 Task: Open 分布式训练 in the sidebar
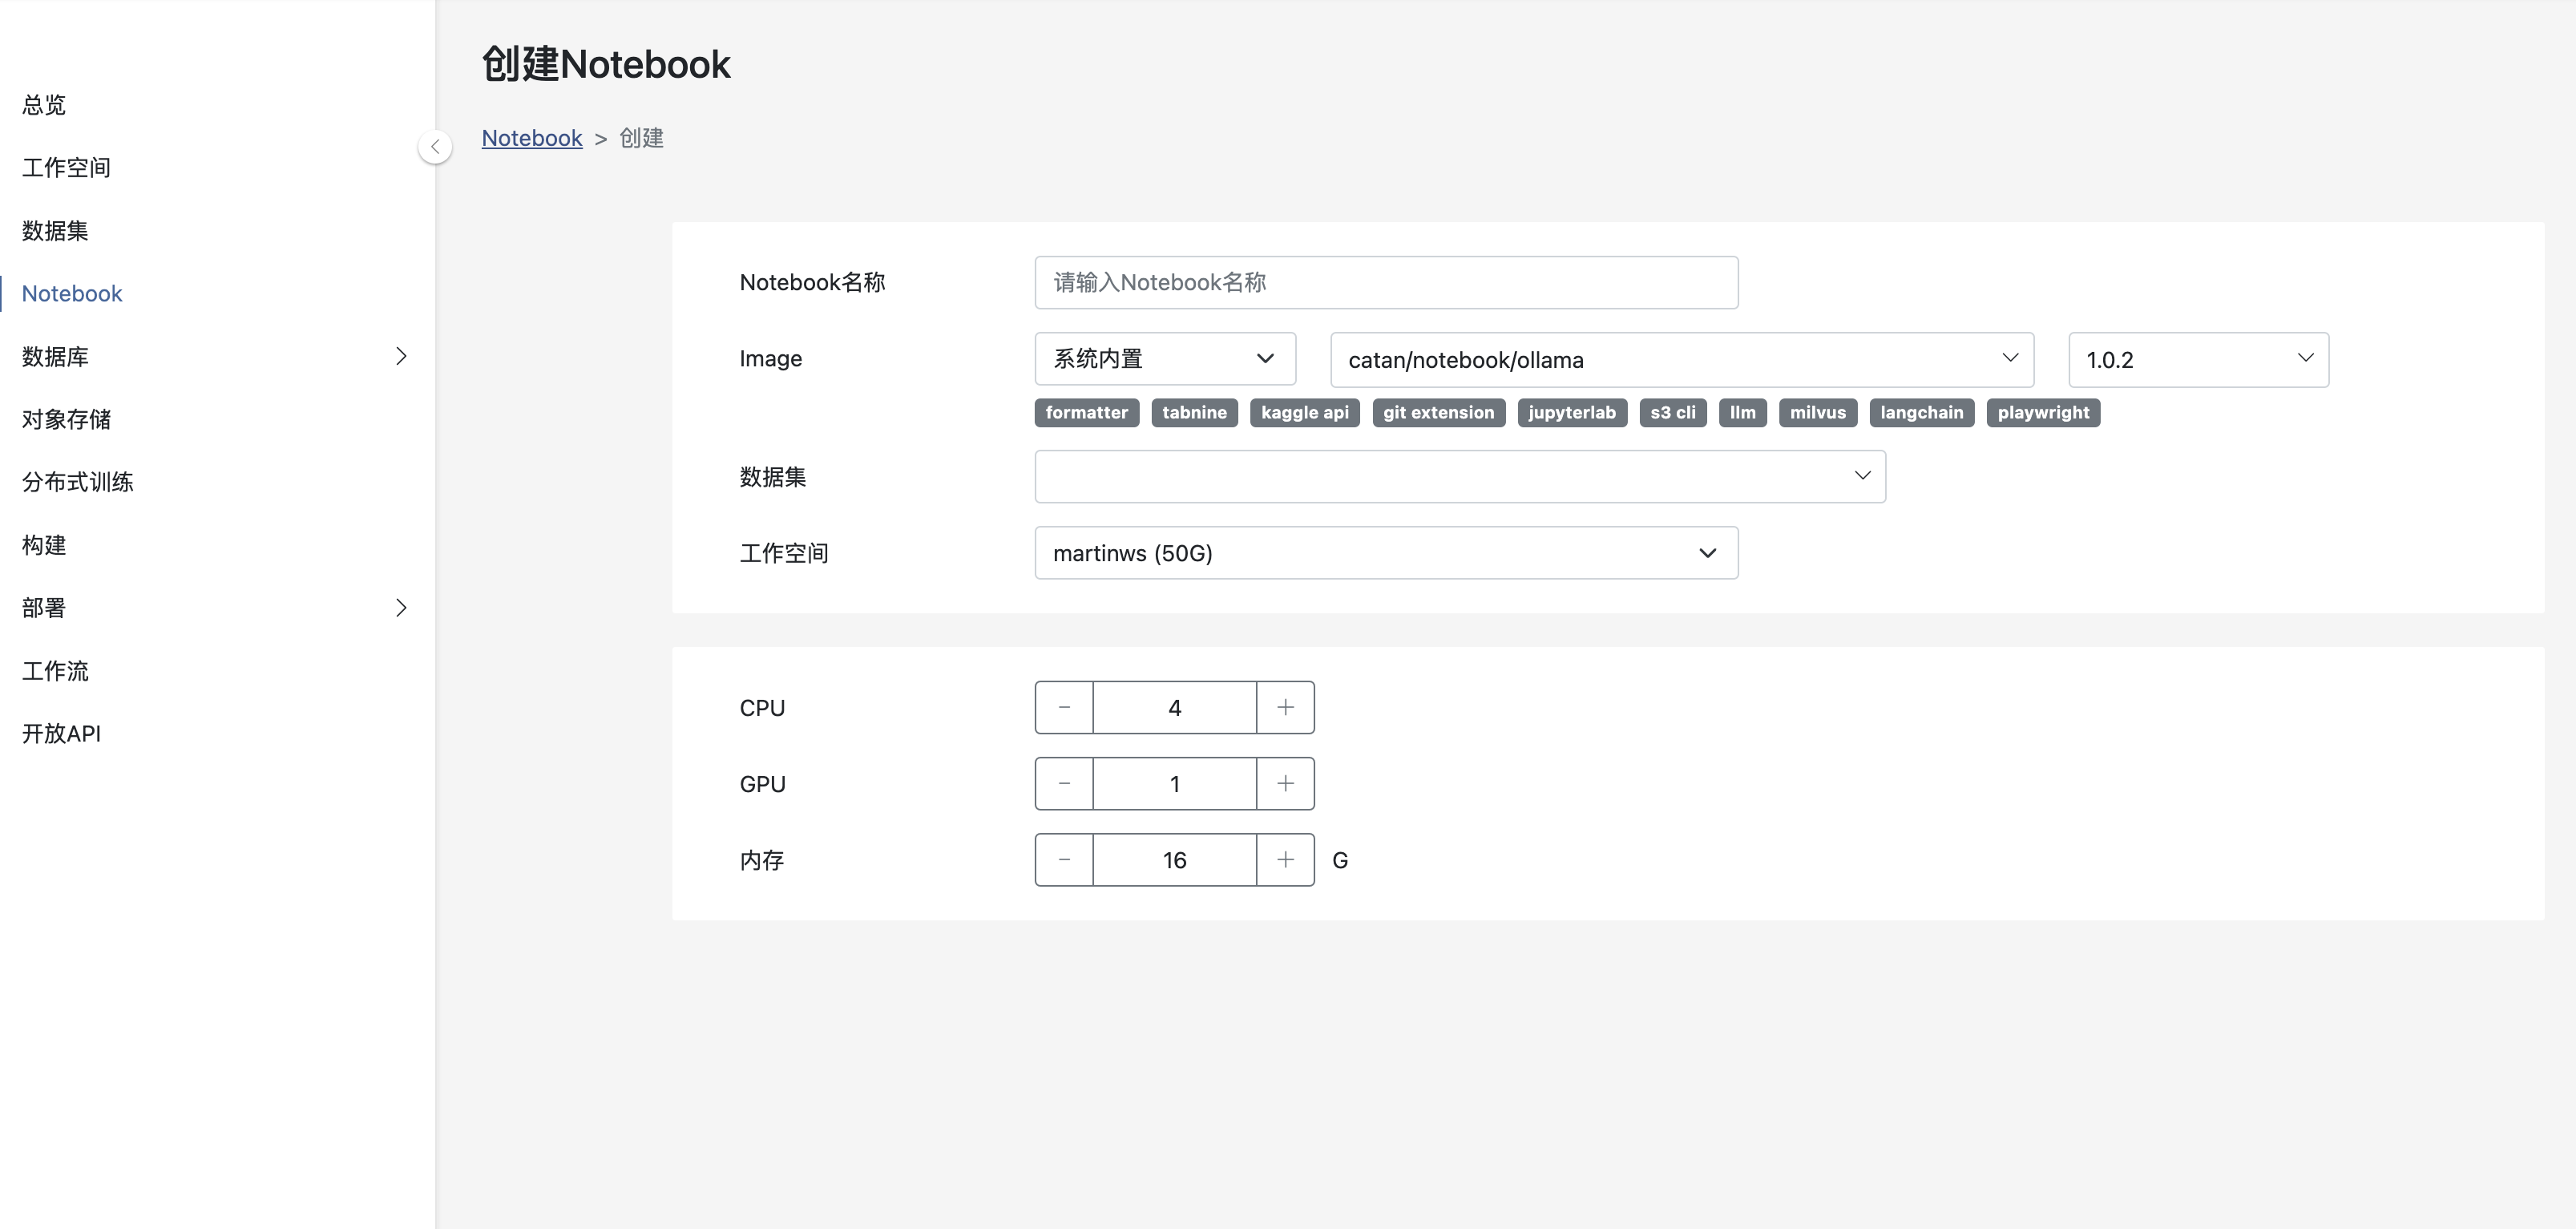coord(78,482)
